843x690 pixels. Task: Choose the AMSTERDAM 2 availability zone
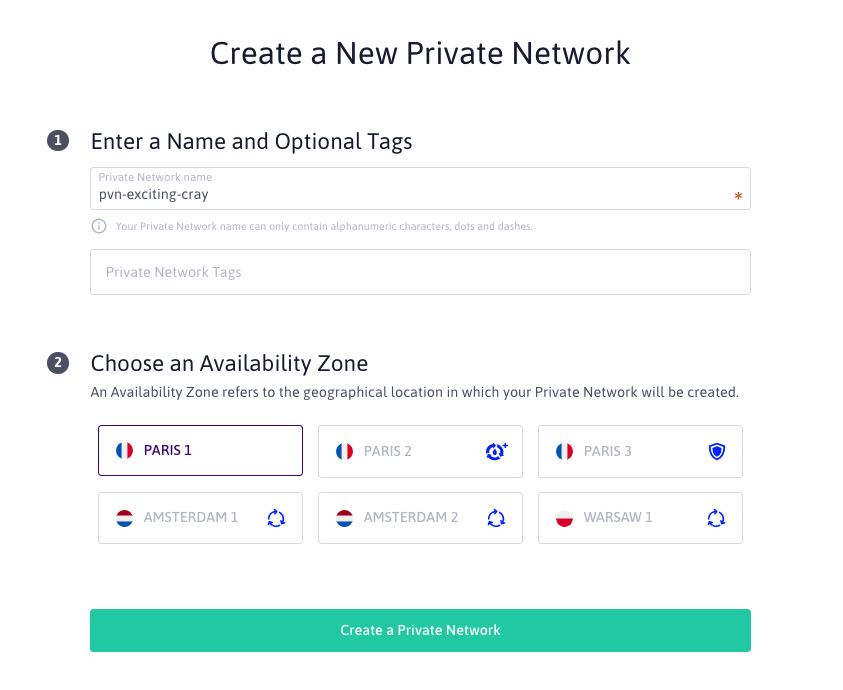[420, 518]
